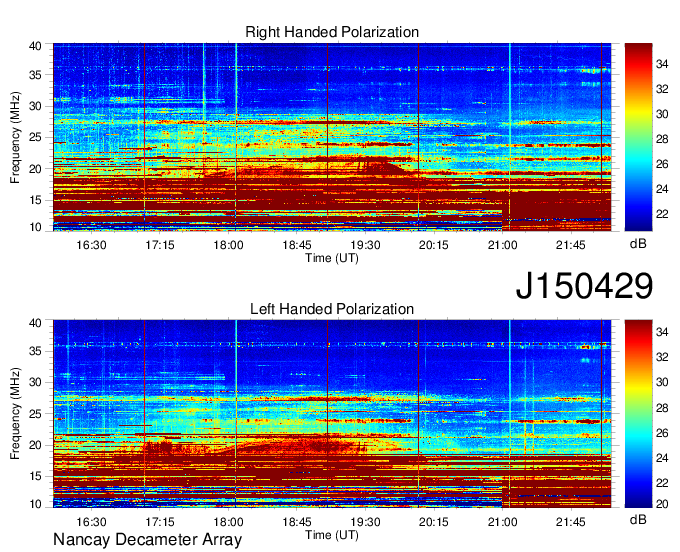Click inside the Right Handed Polarization spectrogram

tap(332, 137)
